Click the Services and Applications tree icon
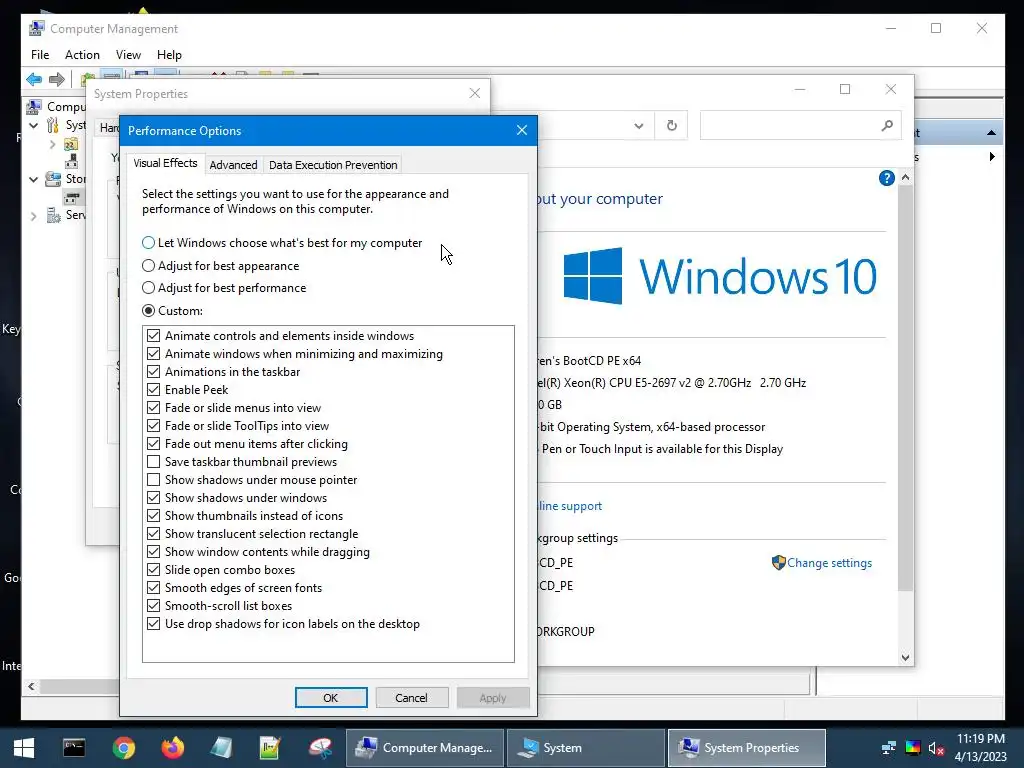The height and width of the screenshot is (768, 1024). (54, 215)
